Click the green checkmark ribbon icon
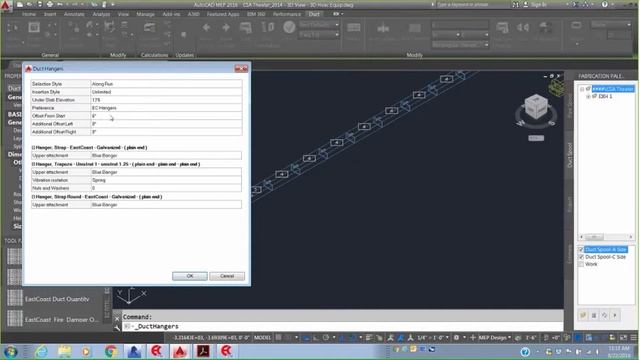Screen dimensions: 640x360 click(x=289, y=27)
